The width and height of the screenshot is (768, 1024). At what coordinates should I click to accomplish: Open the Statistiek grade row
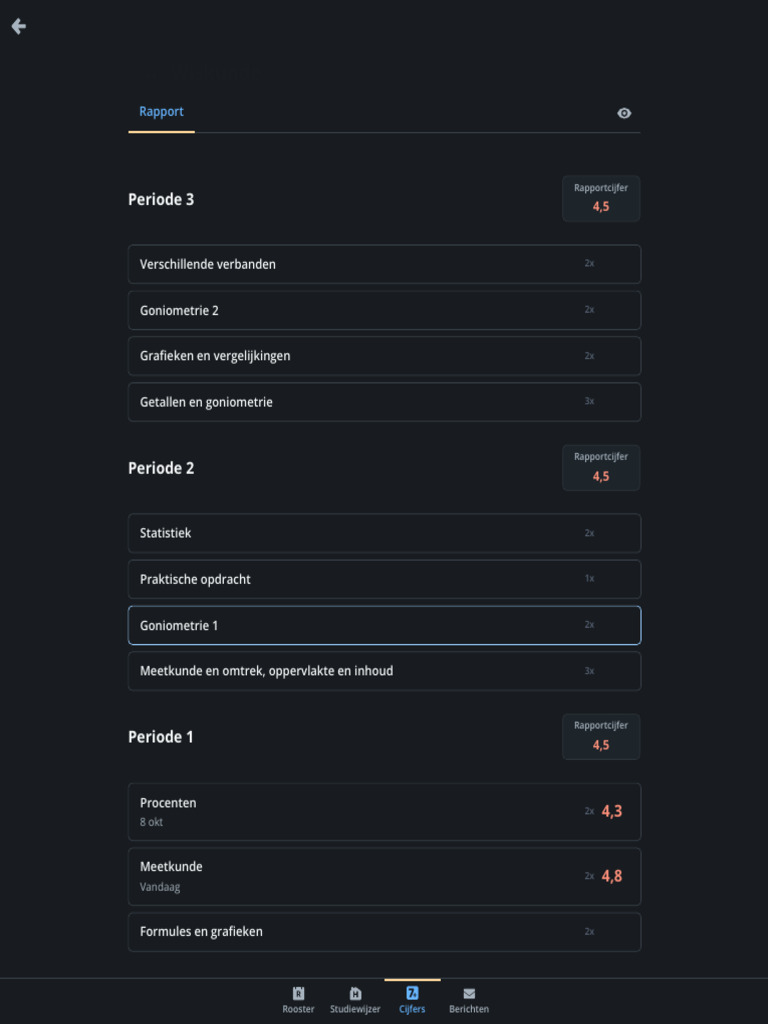pyautogui.click(x=384, y=533)
